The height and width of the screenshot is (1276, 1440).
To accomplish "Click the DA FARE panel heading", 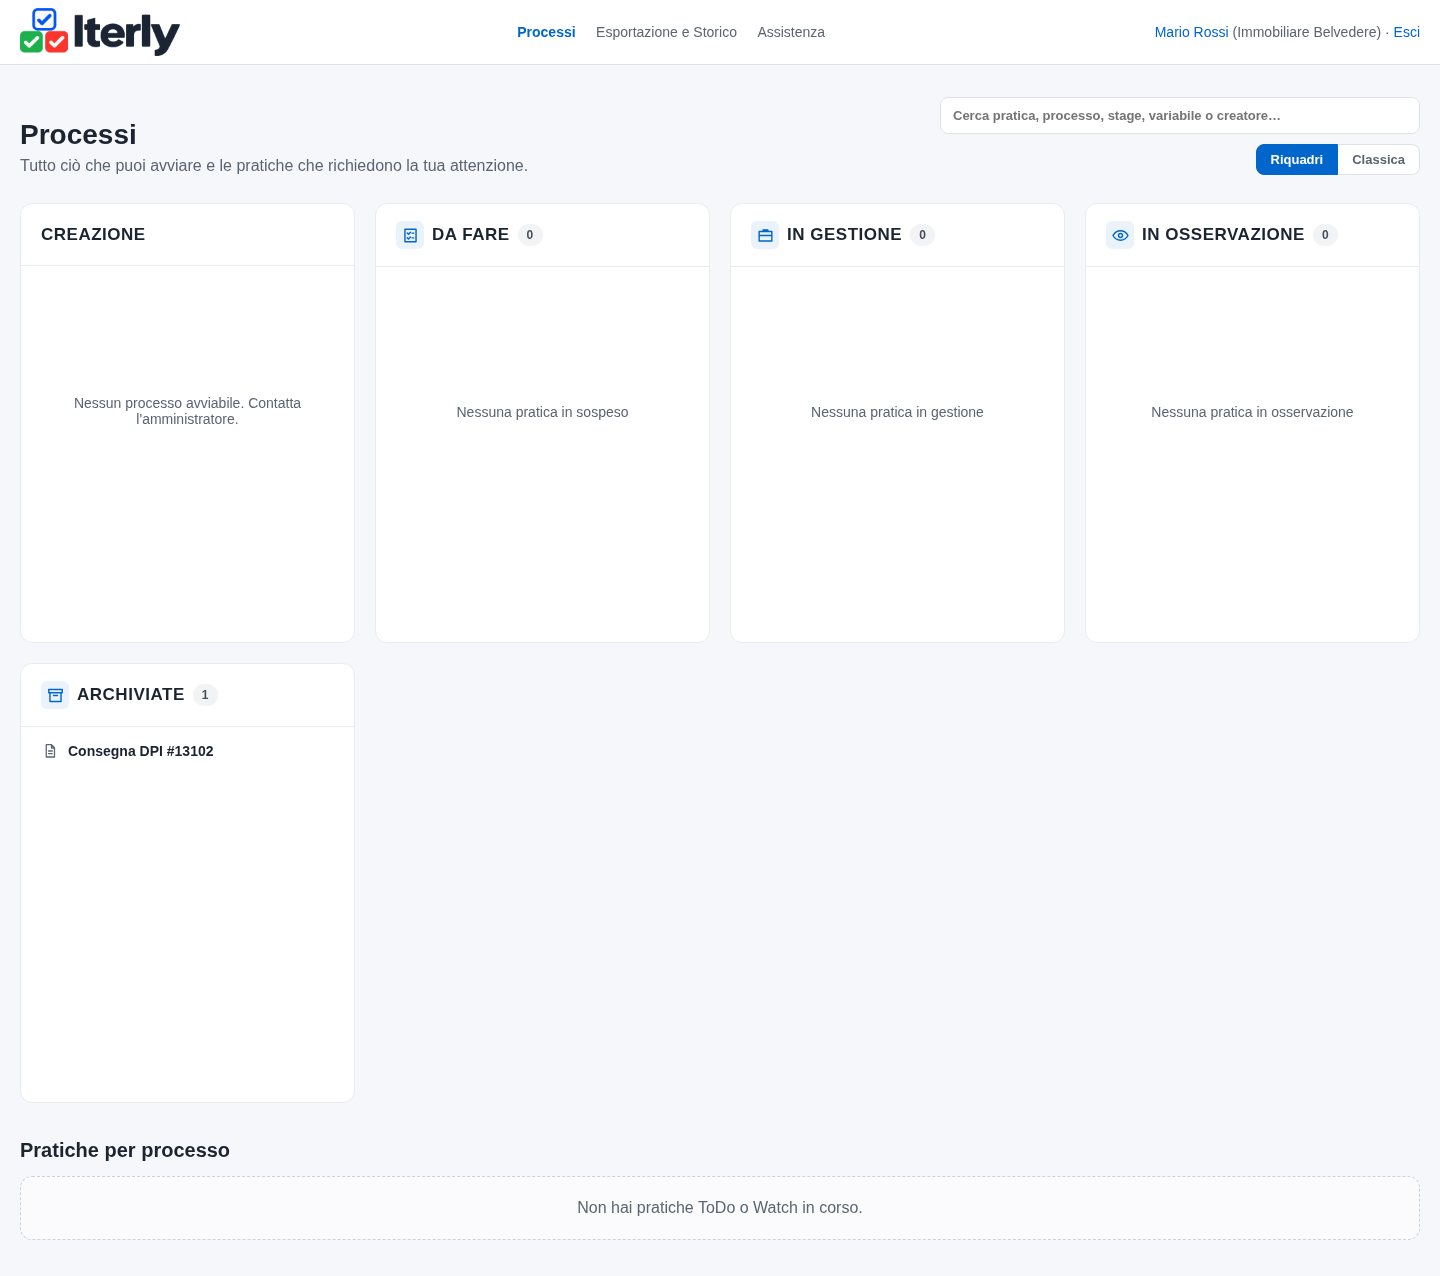I will [x=470, y=234].
